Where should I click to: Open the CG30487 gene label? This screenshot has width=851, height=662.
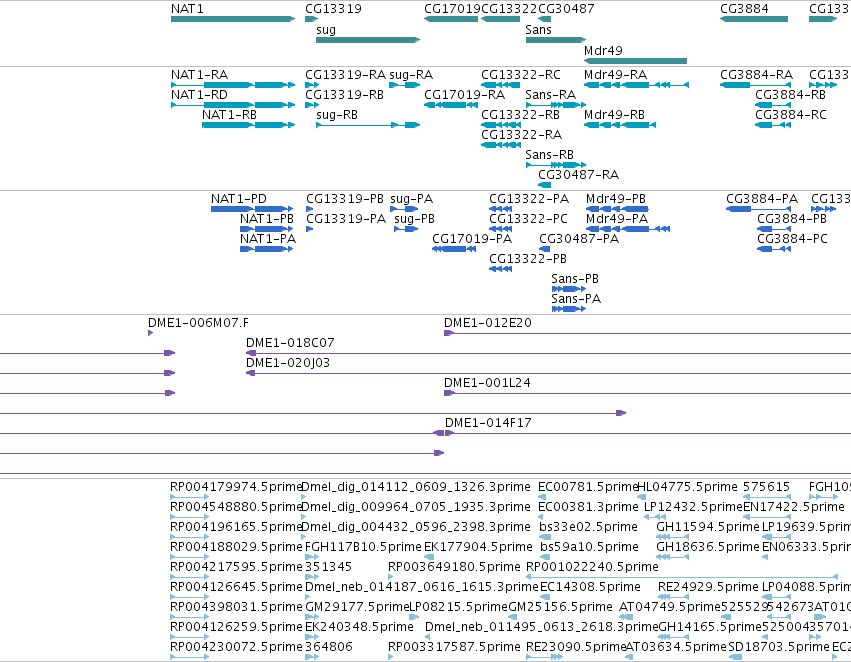click(x=566, y=9)
